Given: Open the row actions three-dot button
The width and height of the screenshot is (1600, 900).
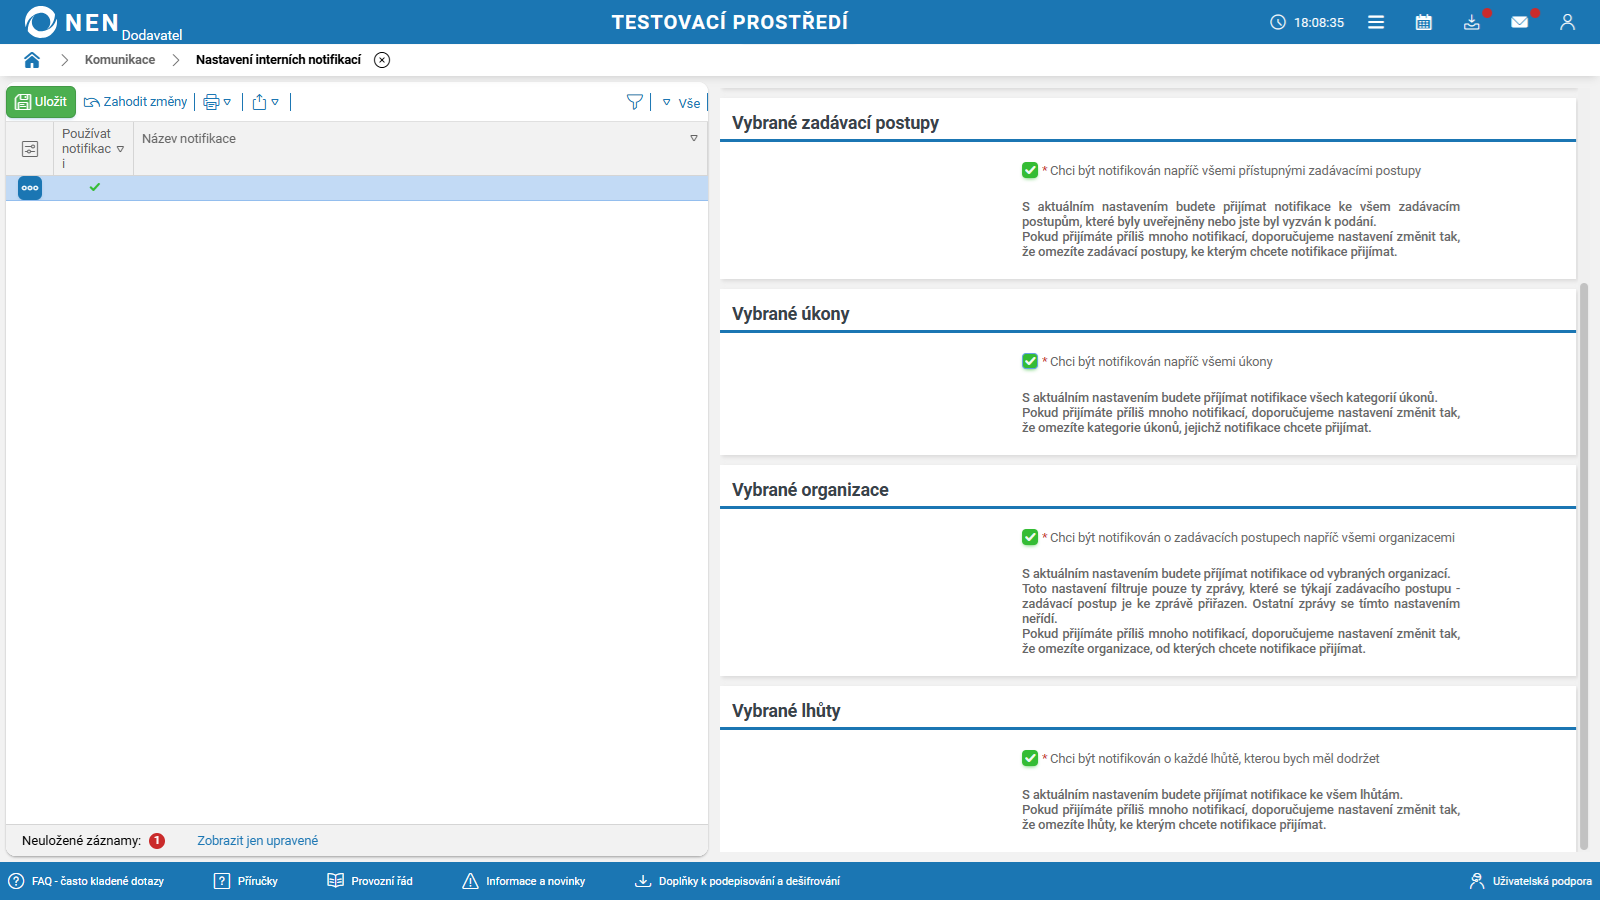Looking at the screenshot, I should pos(30,188).
